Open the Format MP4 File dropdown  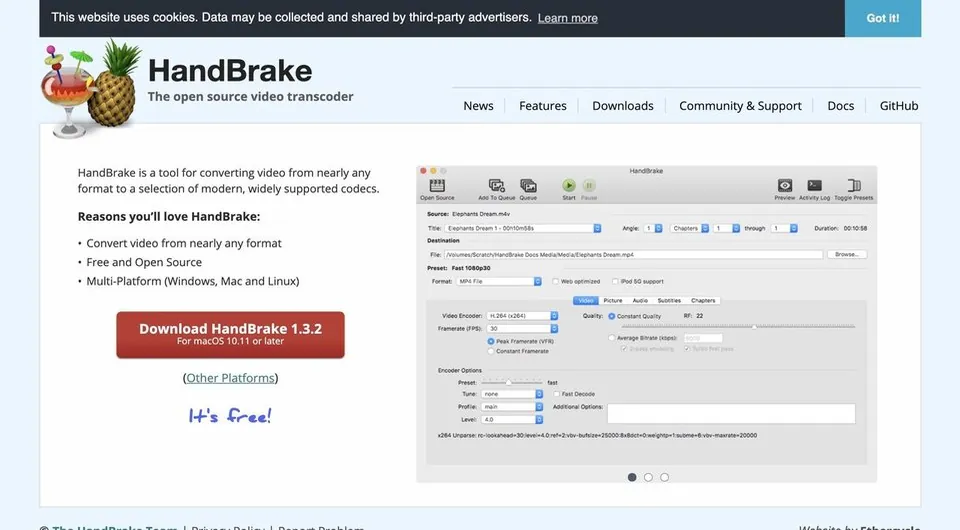pyautogui.click(x=499, y=282)
